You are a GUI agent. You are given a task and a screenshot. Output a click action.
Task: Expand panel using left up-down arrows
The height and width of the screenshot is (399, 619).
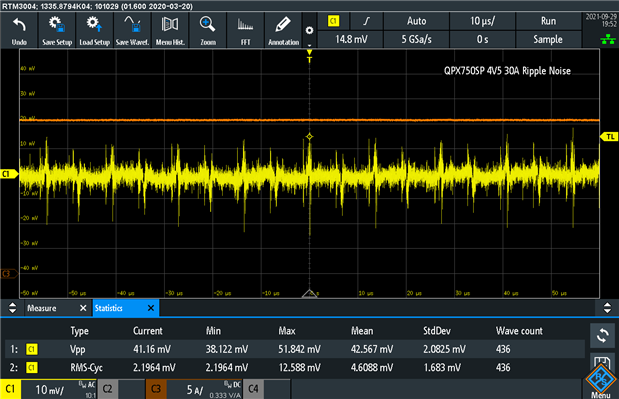point(12,308)
